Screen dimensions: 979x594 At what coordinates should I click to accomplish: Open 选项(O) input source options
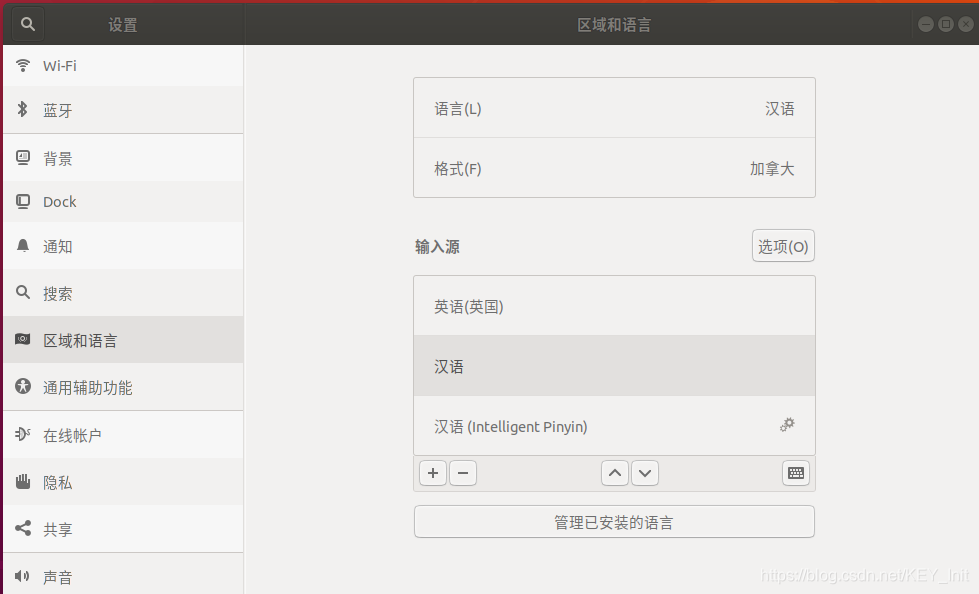[x=783, y=246]
